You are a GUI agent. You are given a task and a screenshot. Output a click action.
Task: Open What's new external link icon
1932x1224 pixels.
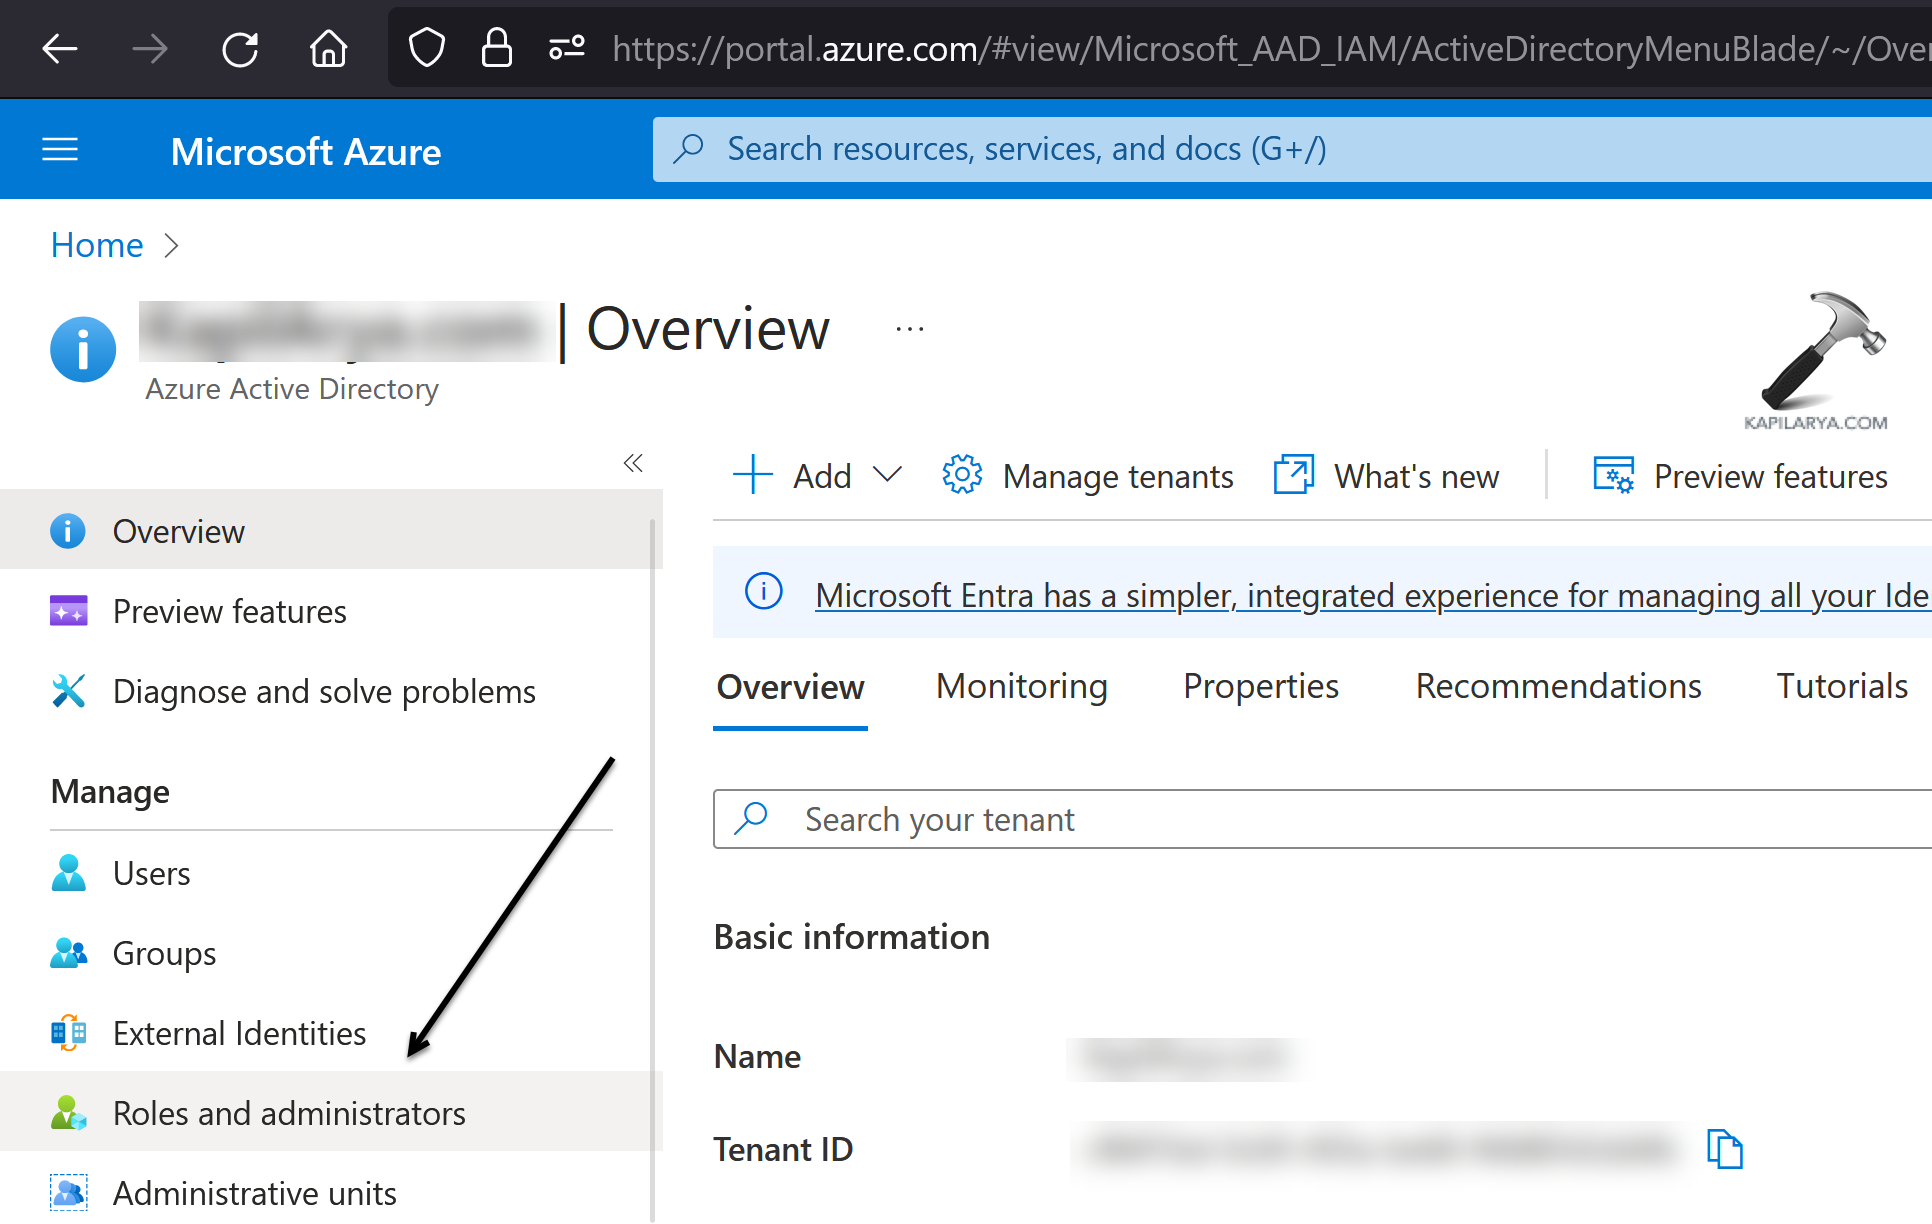coord(1293,475)
